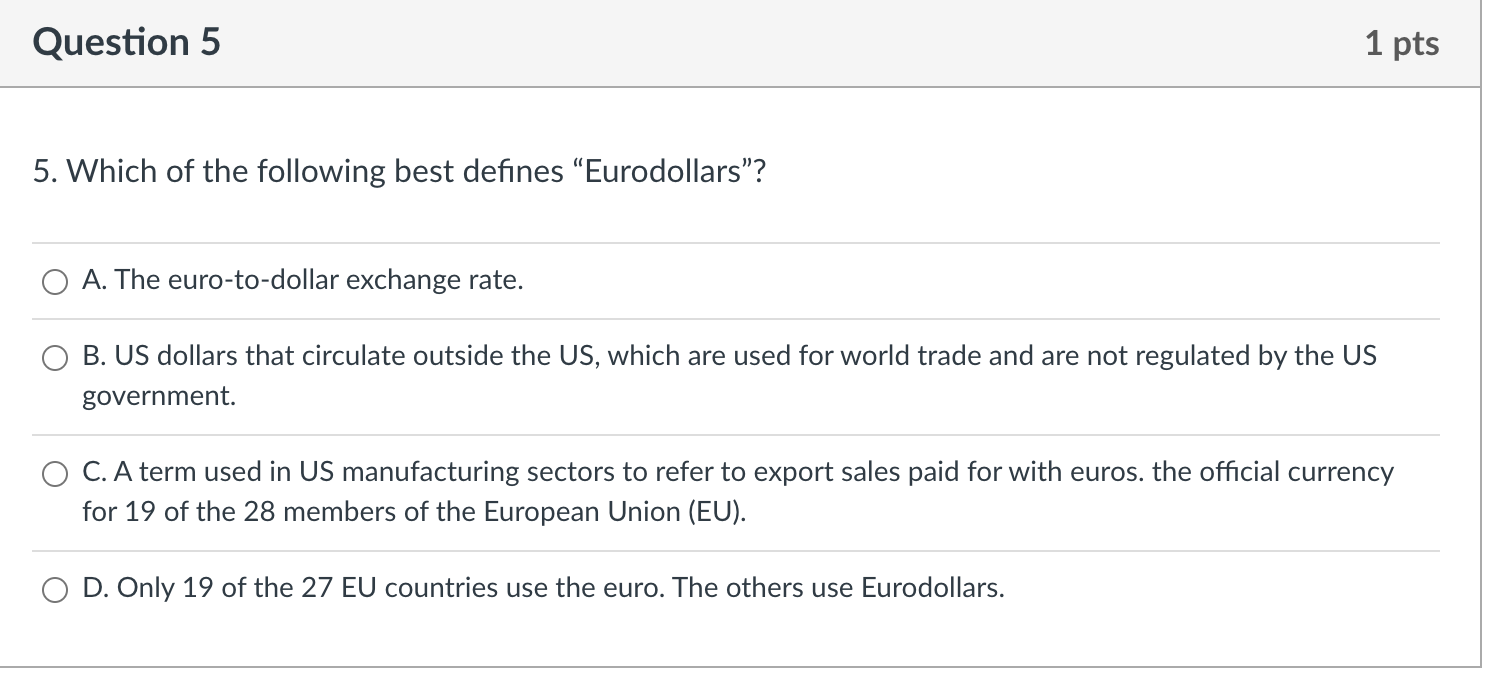Click the word 'government.' under option B
The width and height of the screenshot is (1512, 684).
point(160,397)
